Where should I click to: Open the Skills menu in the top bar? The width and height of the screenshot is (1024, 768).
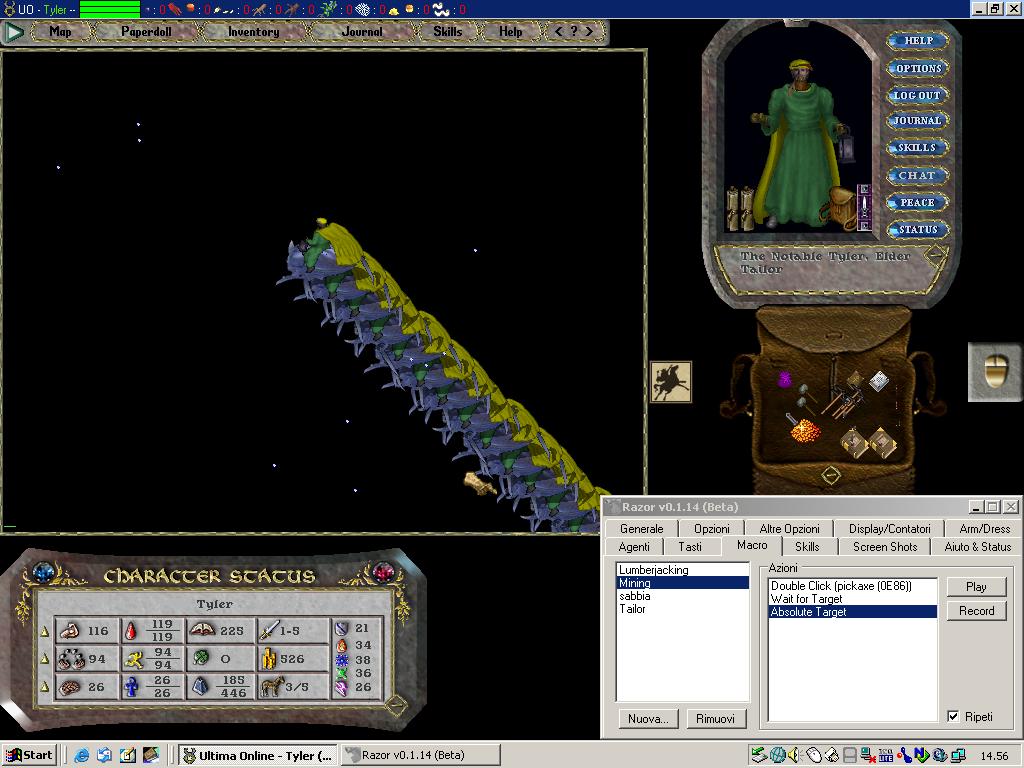point(448,31)
